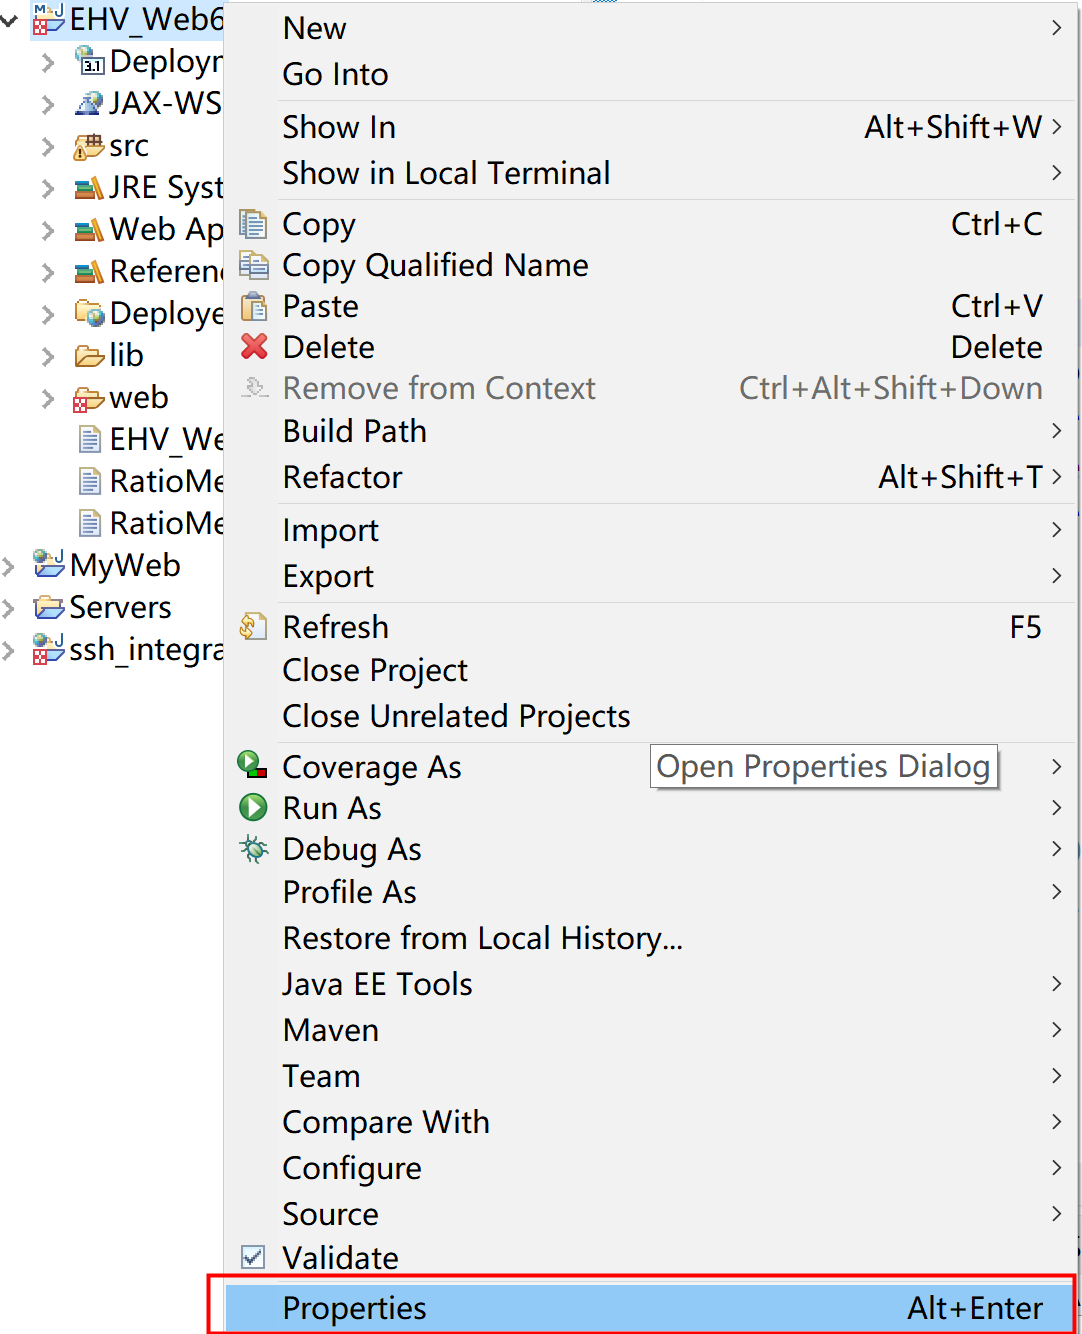Click the red Delete X icon
Viewport: 1082px width, 1334px height.
pyautogui.click(x=254, y=347)
